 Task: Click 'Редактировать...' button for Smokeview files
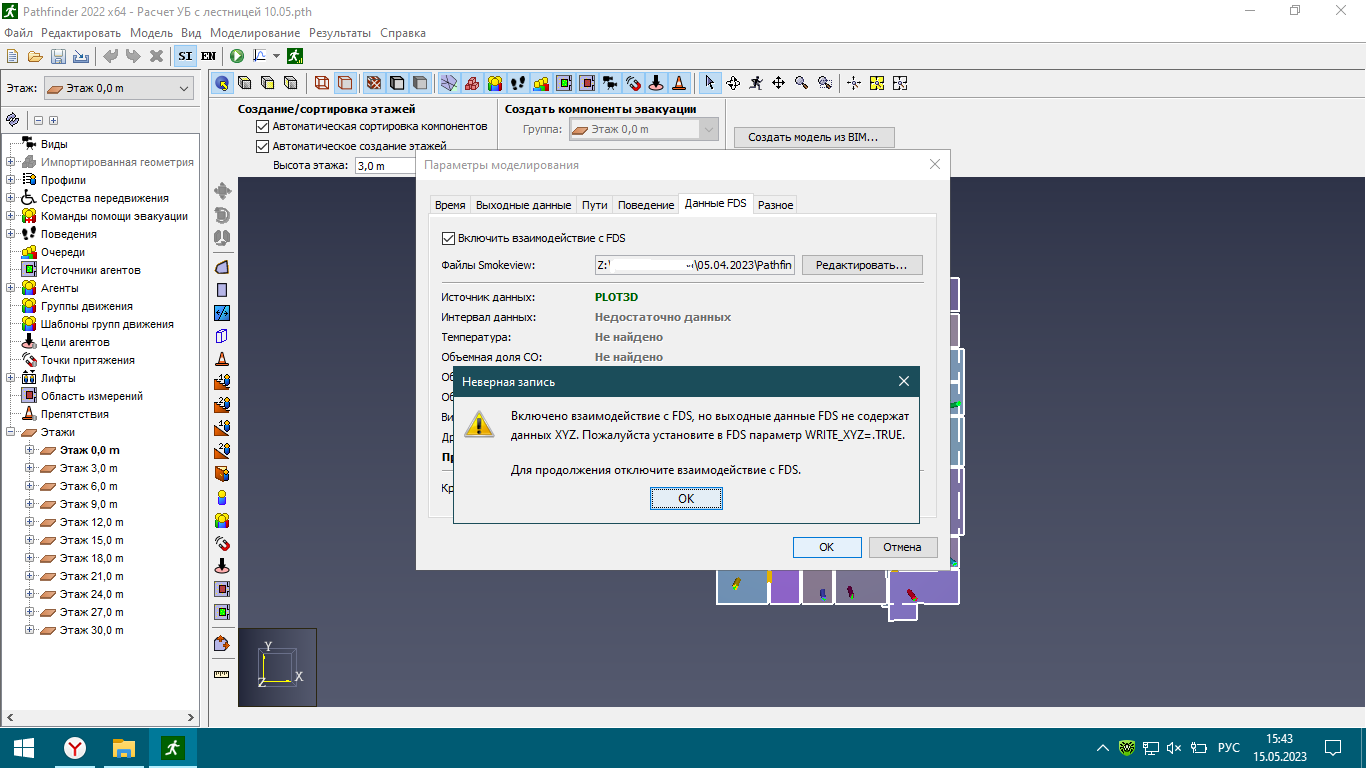[x=862, y=265]
